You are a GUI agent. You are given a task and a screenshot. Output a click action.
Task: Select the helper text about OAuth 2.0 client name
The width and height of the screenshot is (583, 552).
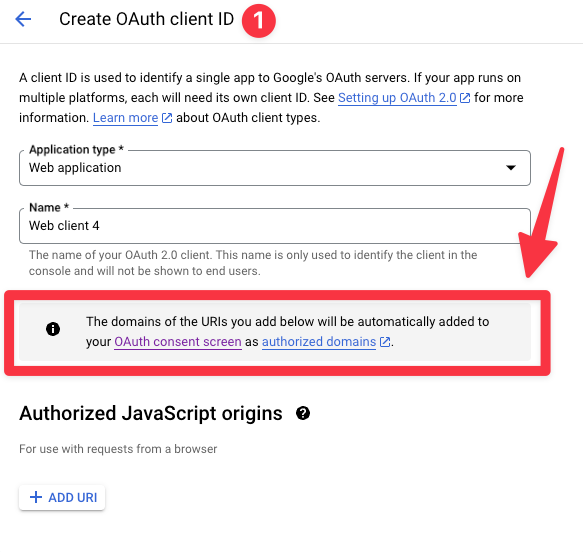(253, 263)
